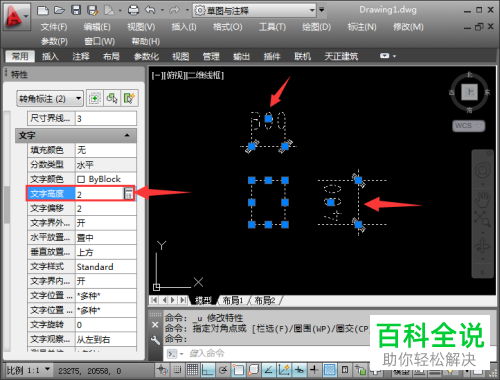Screen dimensions: 500x380
Task: Click the Redo arrow icon
Action: [x=174, y=10]
